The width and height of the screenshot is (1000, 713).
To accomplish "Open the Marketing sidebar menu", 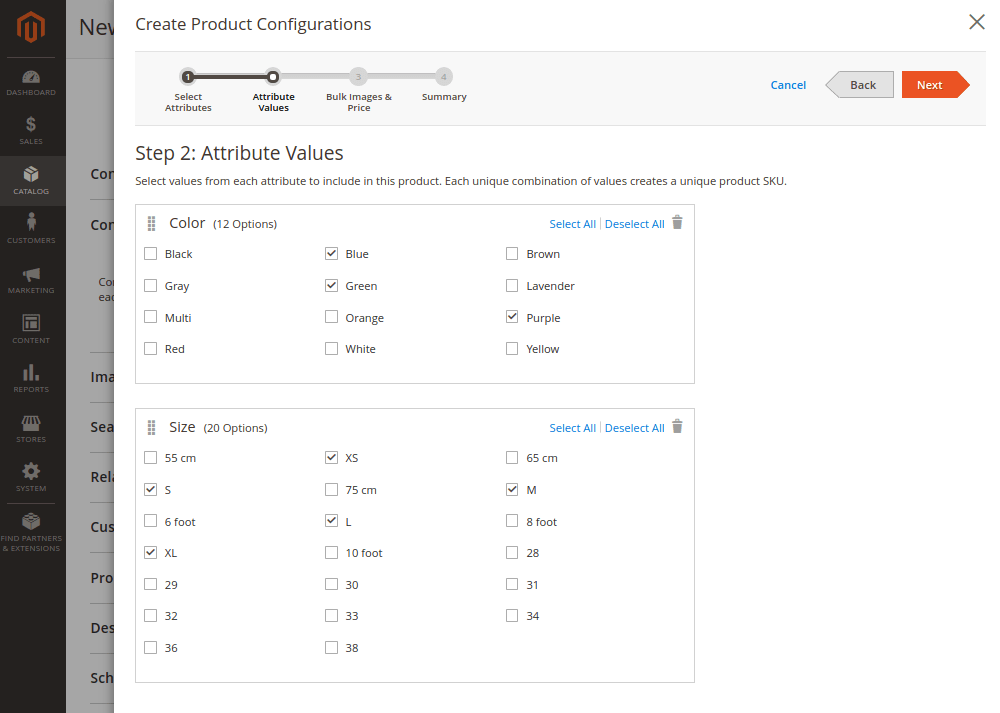I will (x=31, y=280).
